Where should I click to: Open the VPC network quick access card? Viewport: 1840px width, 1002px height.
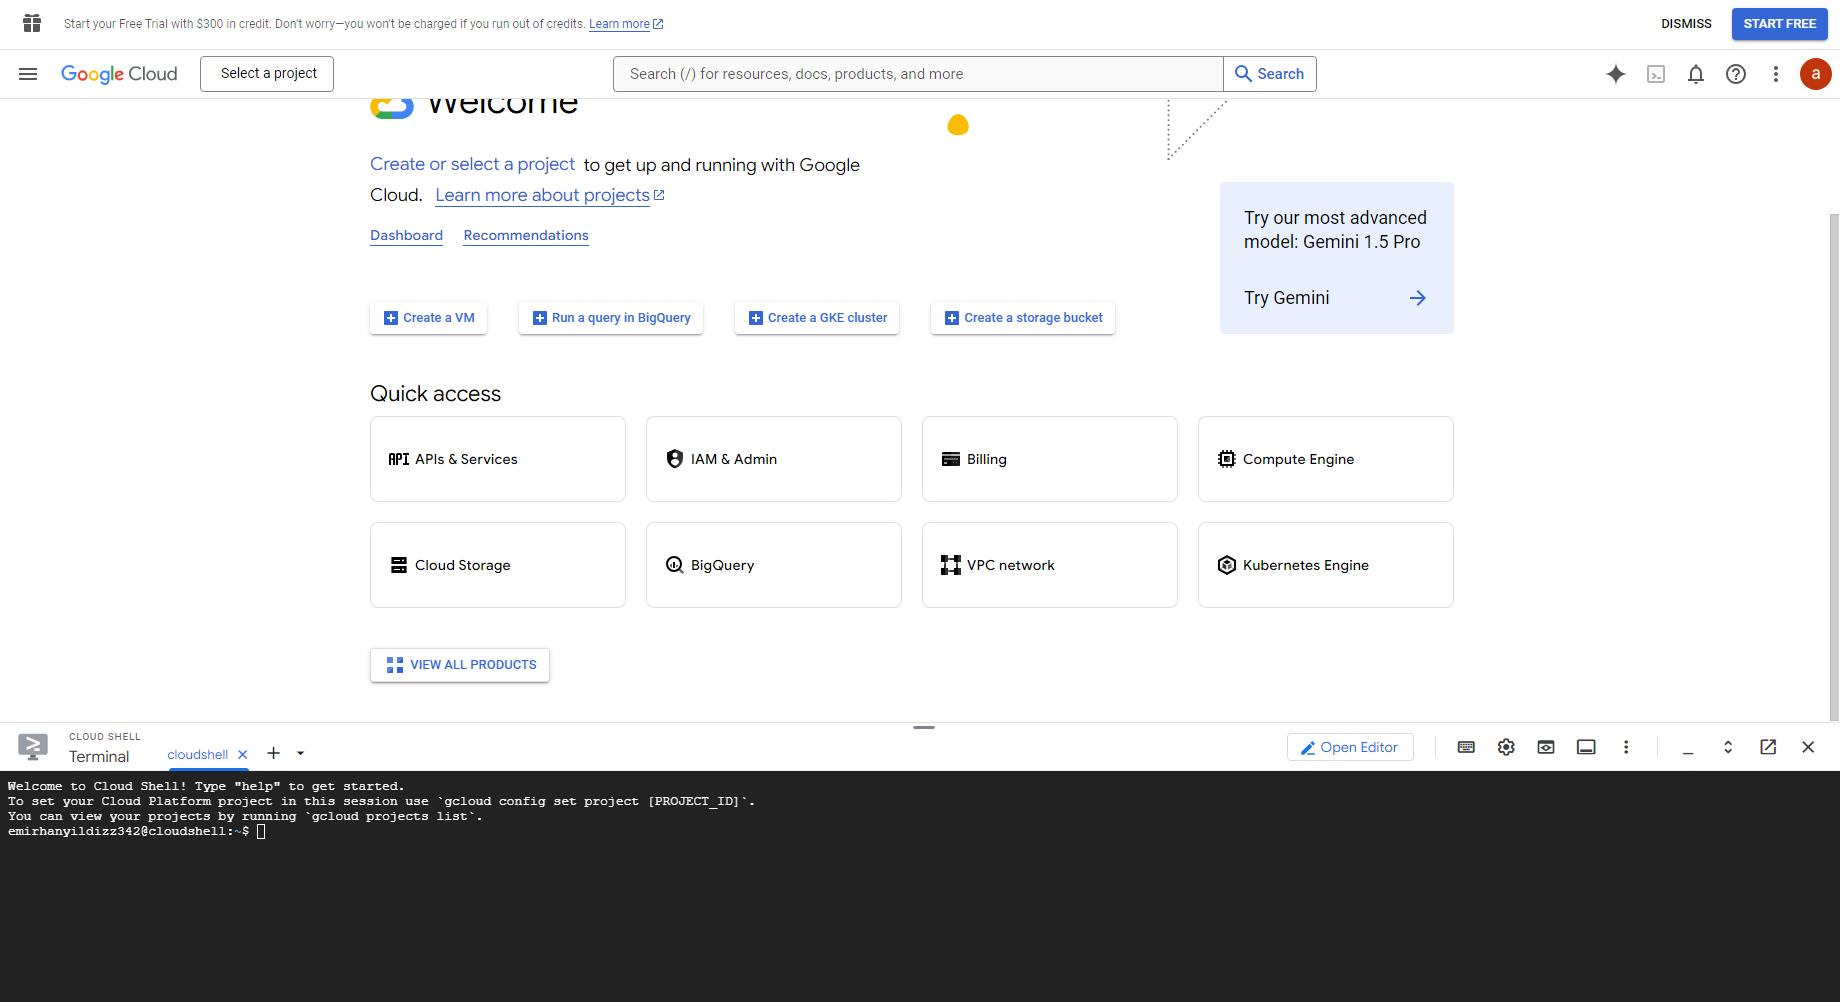[1050, 565]
